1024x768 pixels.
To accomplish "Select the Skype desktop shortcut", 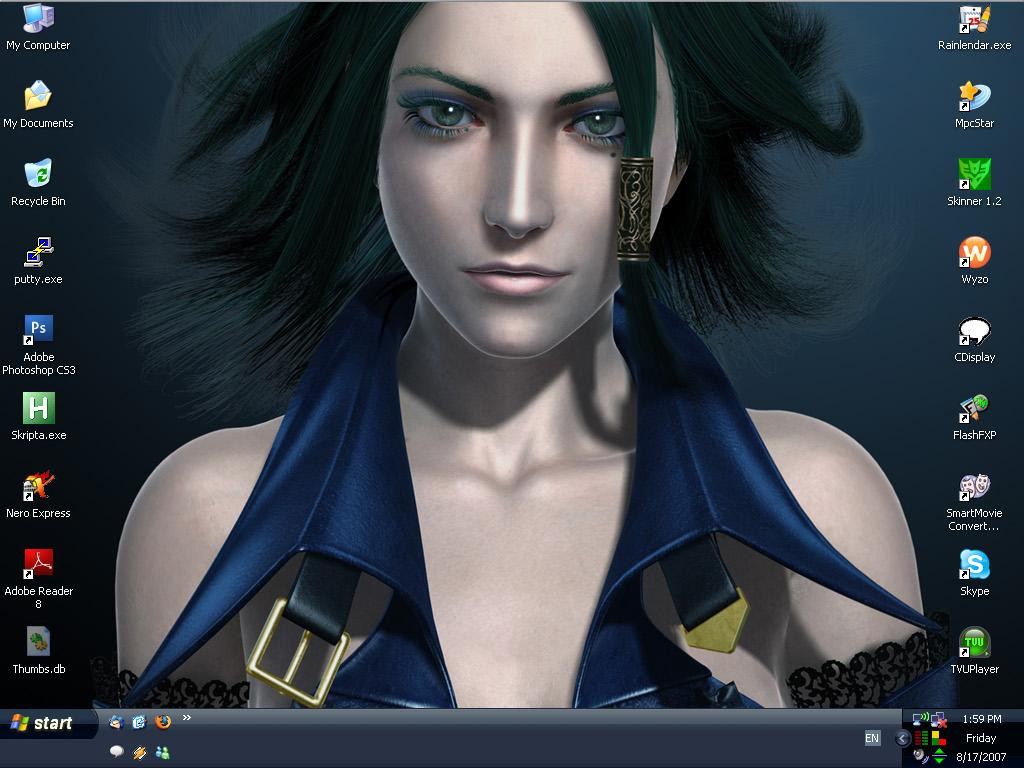I will (x=974, y=573).
